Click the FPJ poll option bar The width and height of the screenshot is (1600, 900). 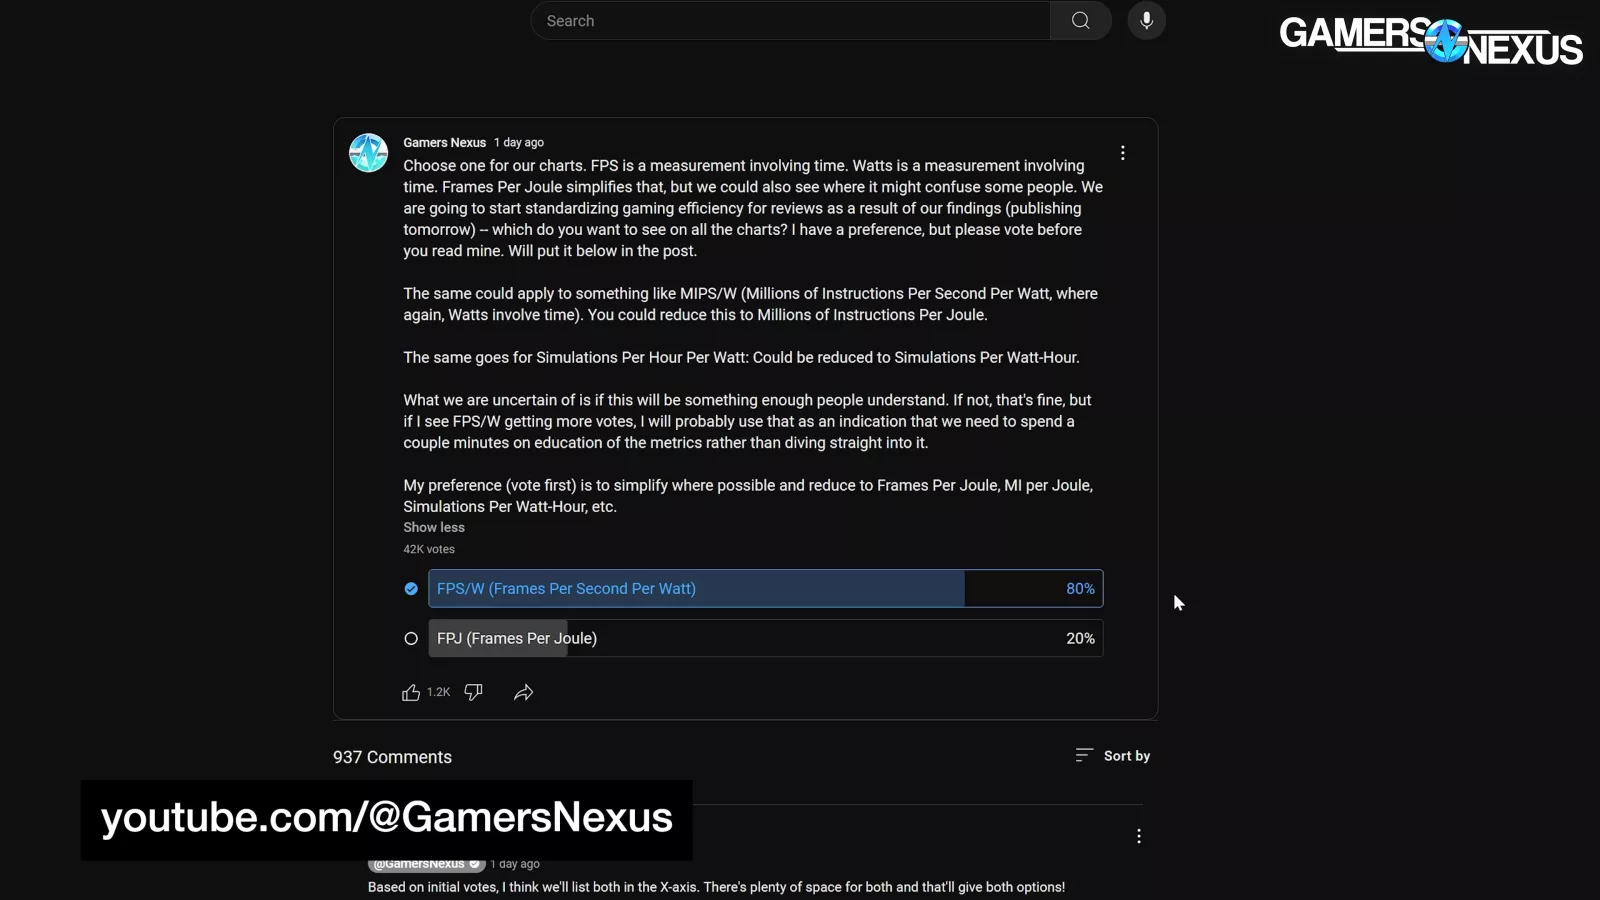click(765, 639)
